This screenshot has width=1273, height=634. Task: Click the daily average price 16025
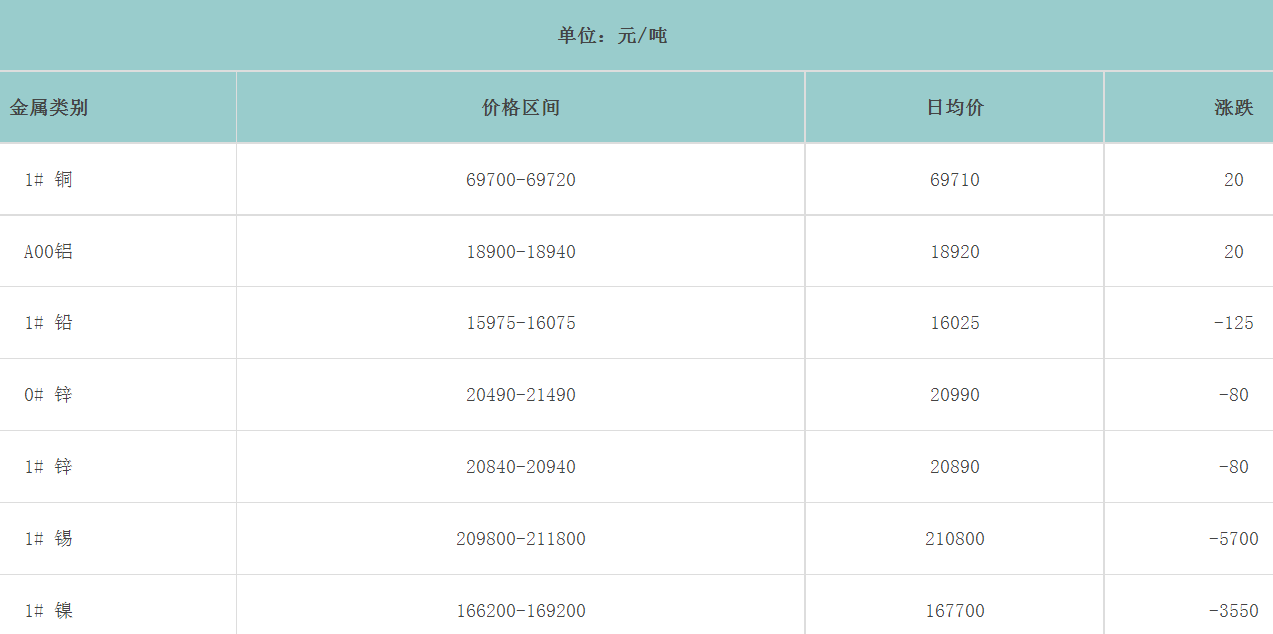coord(955,323)
